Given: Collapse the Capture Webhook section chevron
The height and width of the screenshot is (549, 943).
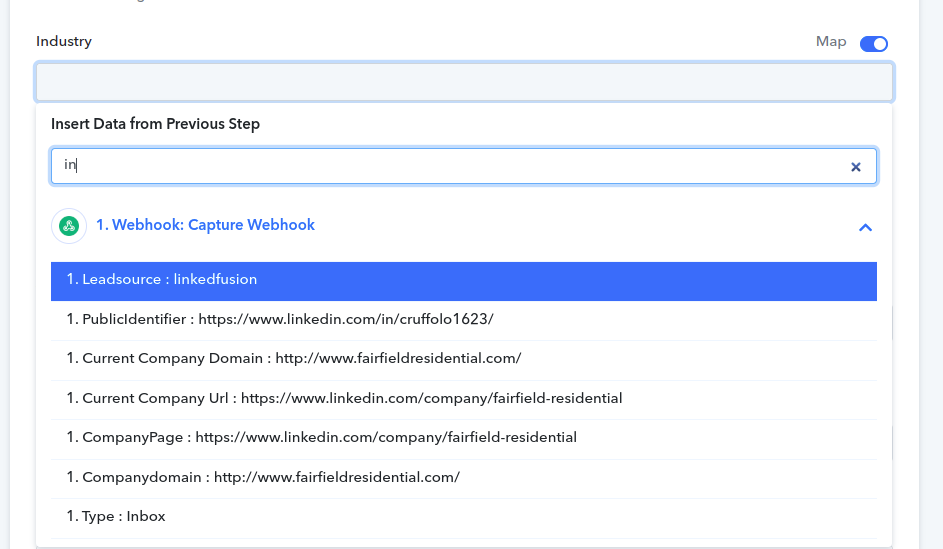Looking at the screenshot, I should [865, 227].
